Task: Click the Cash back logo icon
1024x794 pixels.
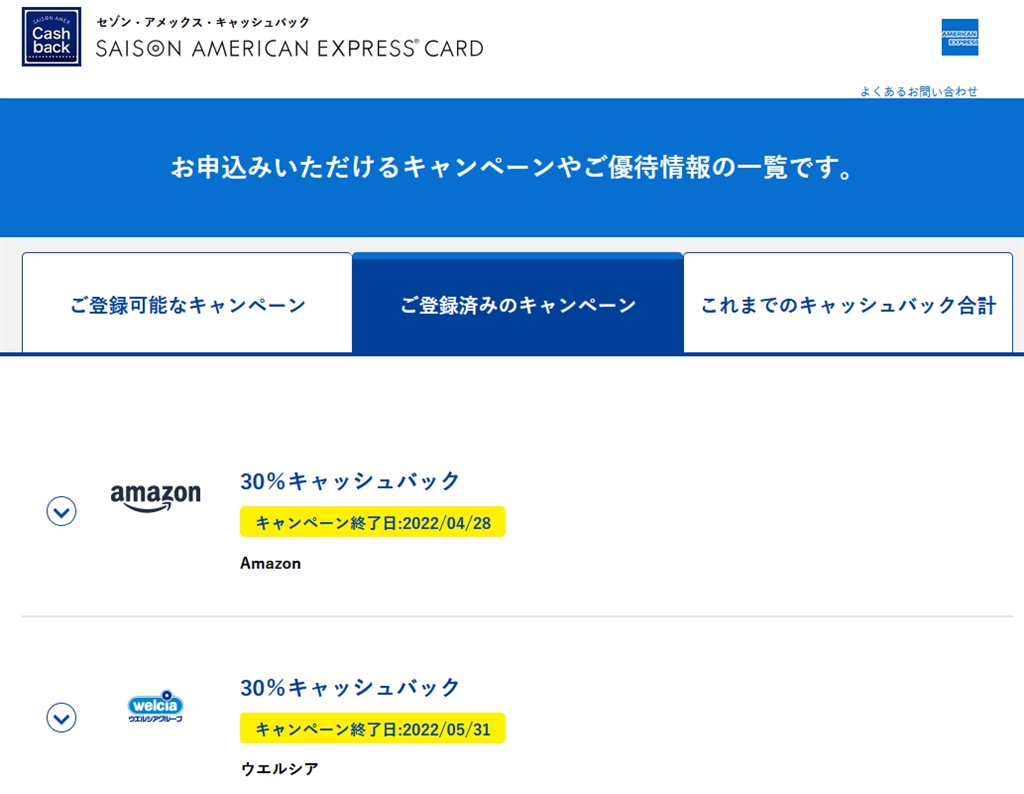Action: [x=51, y=37]
